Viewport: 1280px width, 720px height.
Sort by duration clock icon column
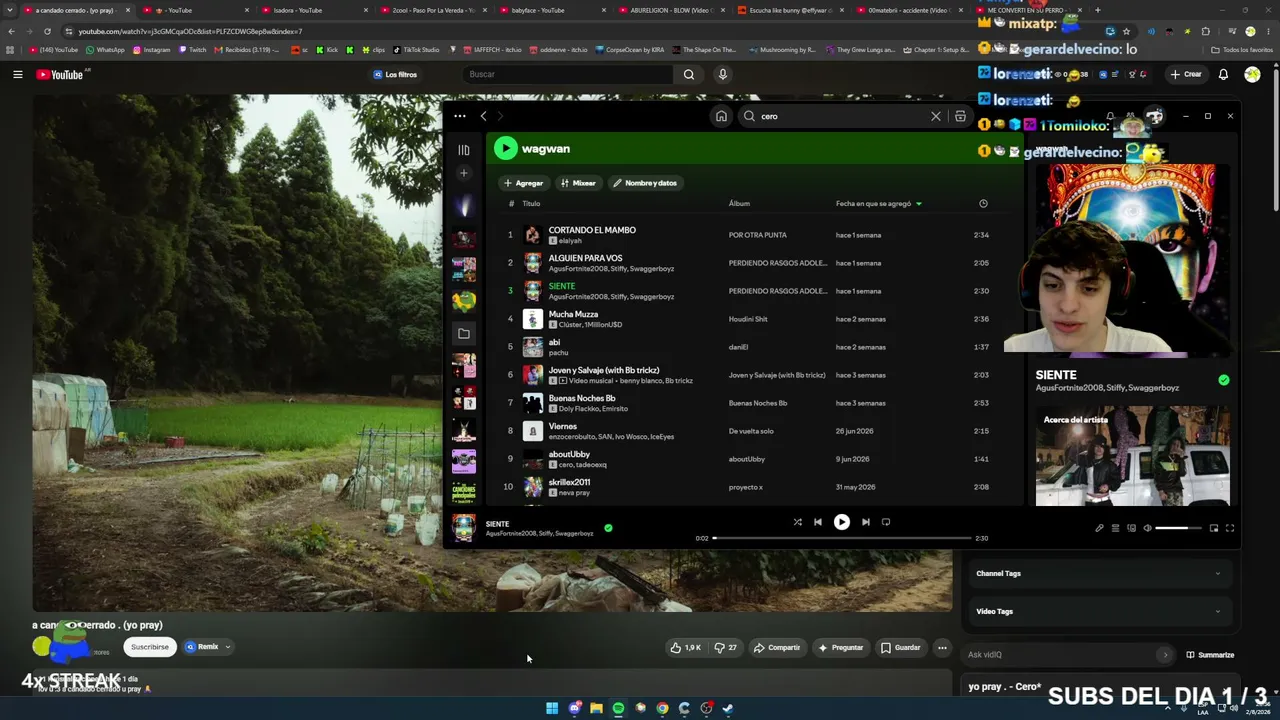click(983, 204)
